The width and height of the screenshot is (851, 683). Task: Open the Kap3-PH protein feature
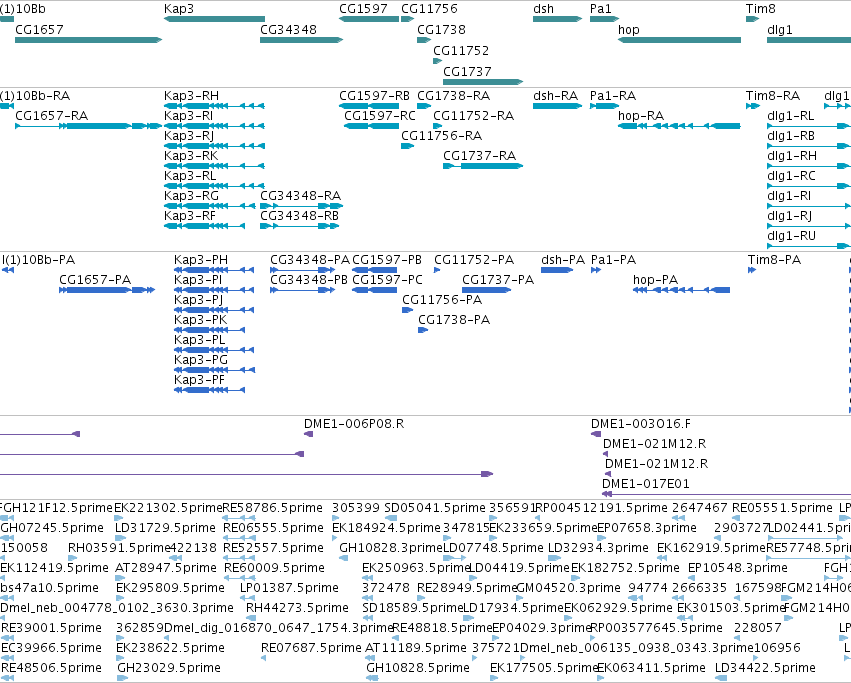tap(214, 270)
